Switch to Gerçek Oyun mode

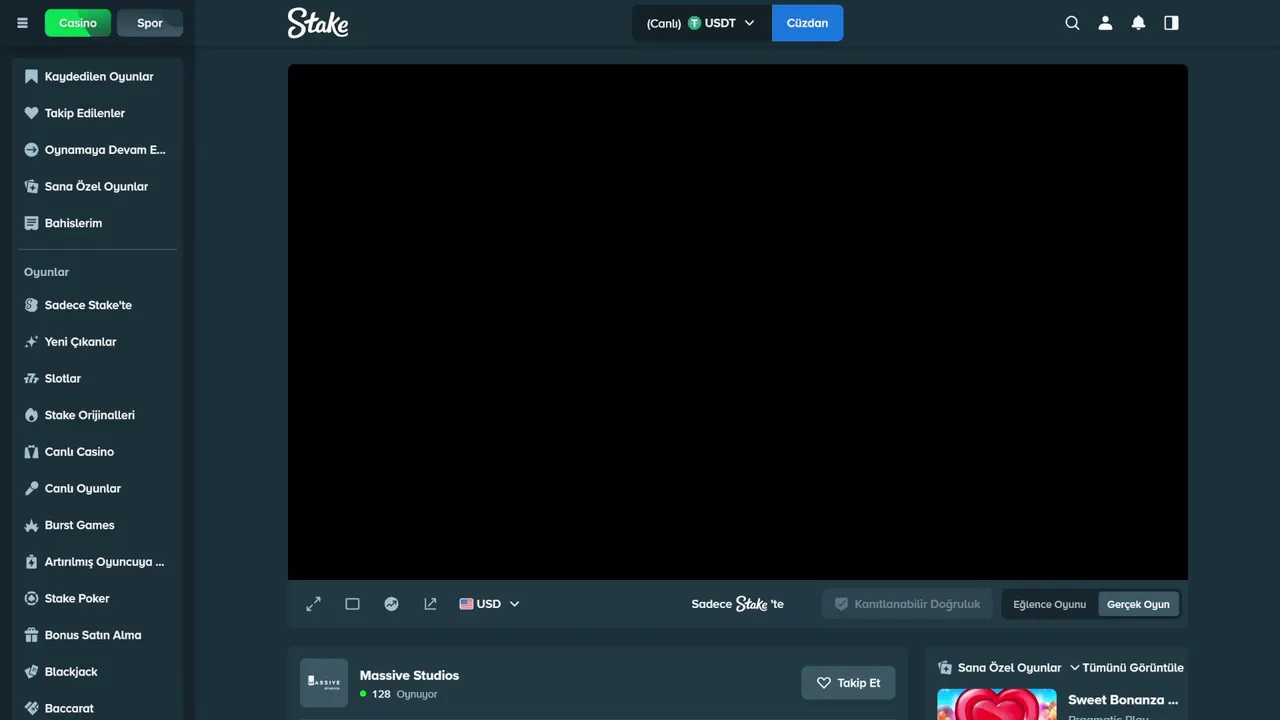click(x=1138, y=604)
